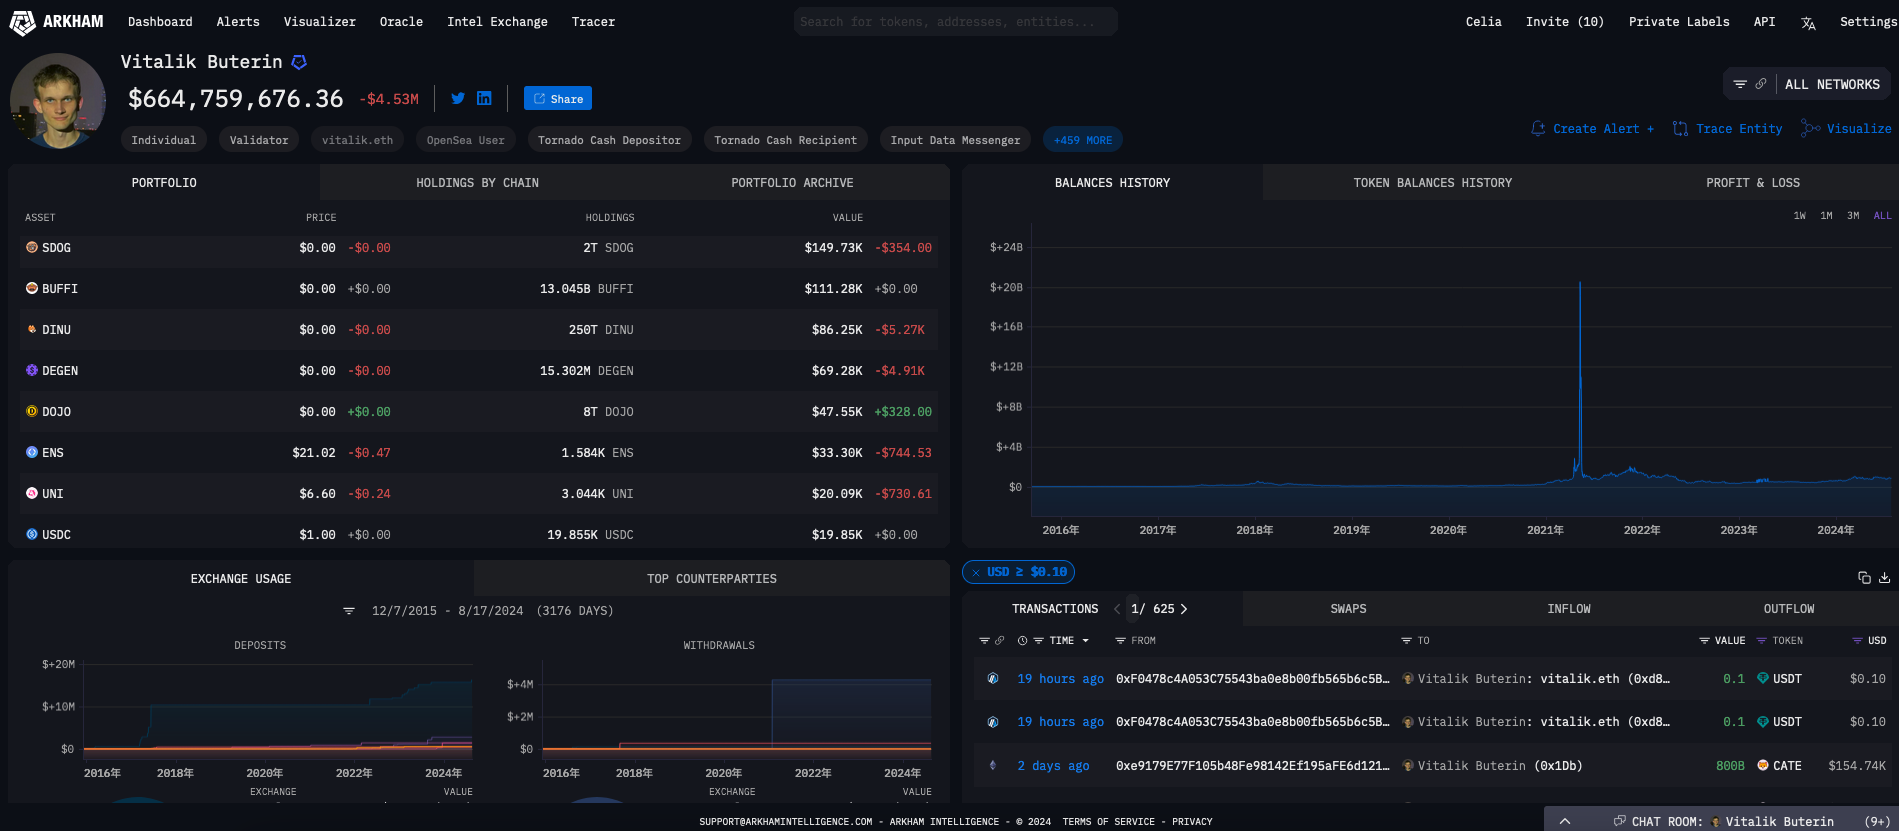Open the LinkedIn profile icon

tap(484, 98)
